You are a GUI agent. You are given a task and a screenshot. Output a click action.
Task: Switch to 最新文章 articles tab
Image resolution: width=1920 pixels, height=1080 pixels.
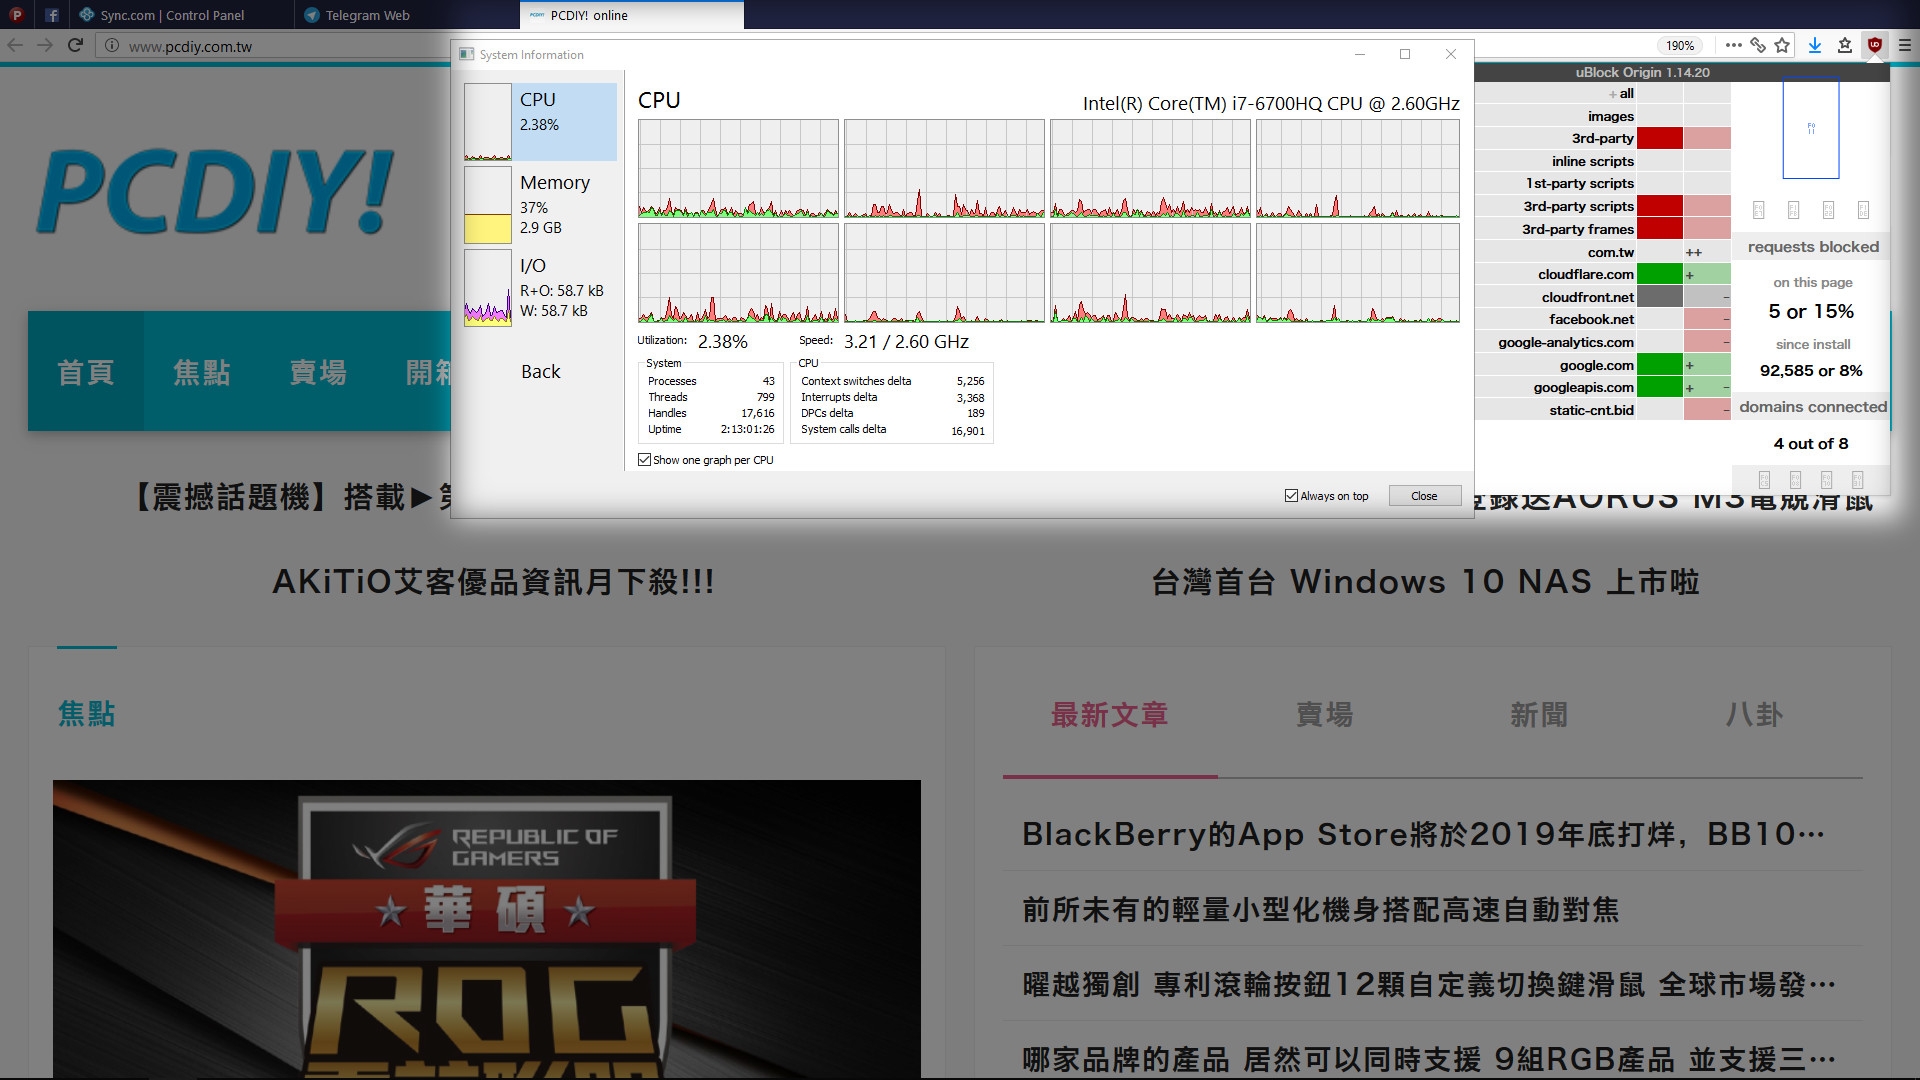click(1110, 715)
